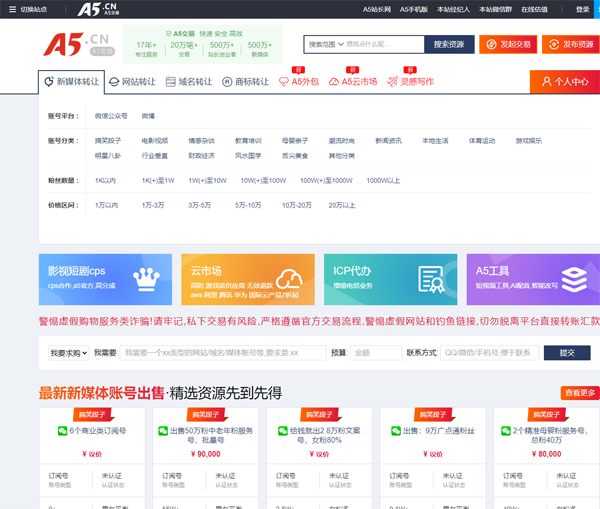Choose the 1万以内 price range
The height and width of the screenshot is (509, 600).
tap(106, 206)
